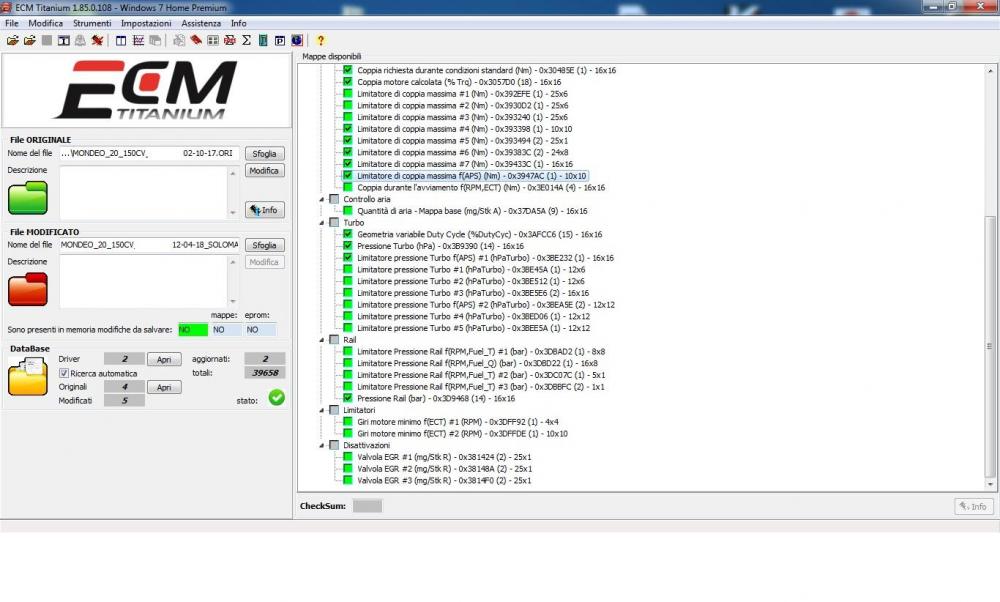
Task: Open the Impostazioni menu
Action: coord(146,23)
